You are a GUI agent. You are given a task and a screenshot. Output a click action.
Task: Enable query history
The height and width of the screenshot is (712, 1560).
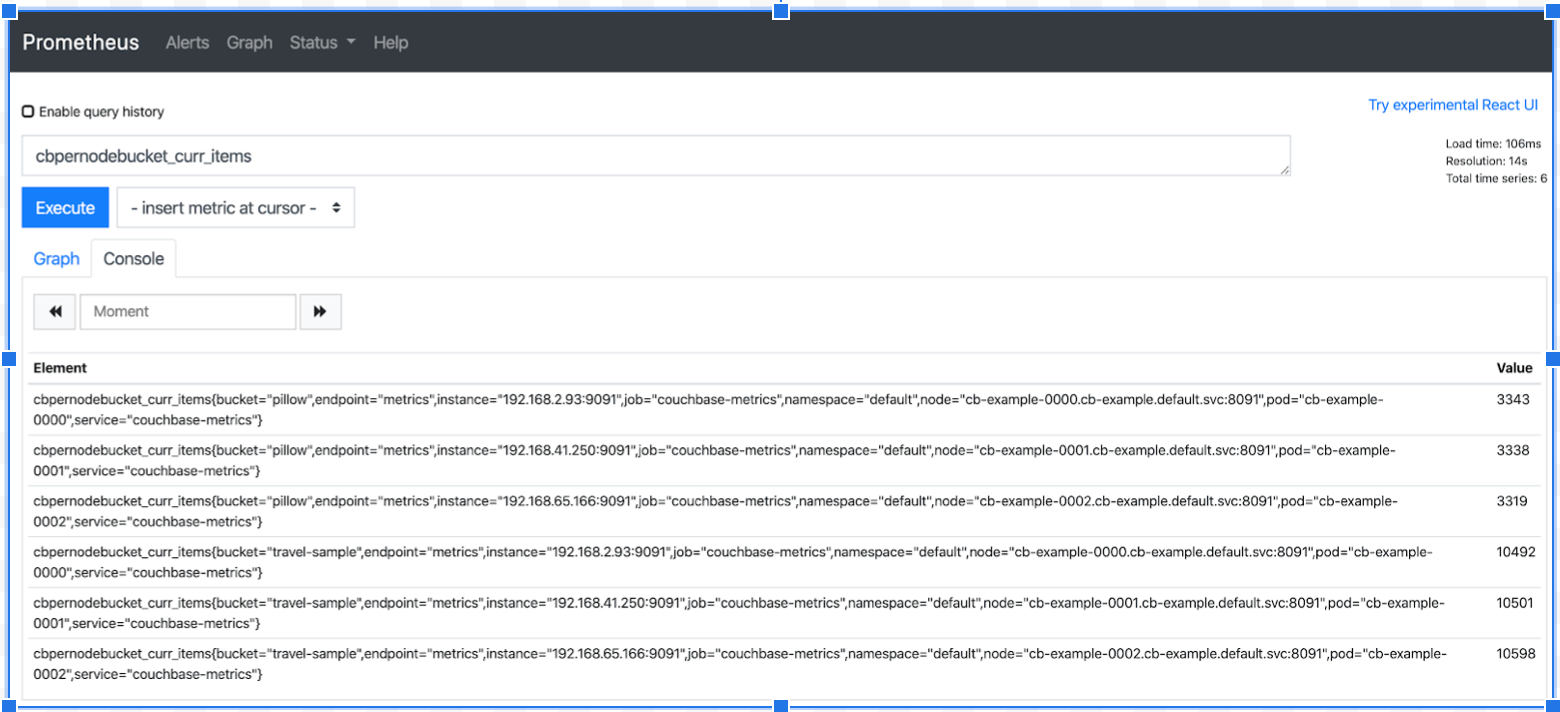(x=27, y=111)
